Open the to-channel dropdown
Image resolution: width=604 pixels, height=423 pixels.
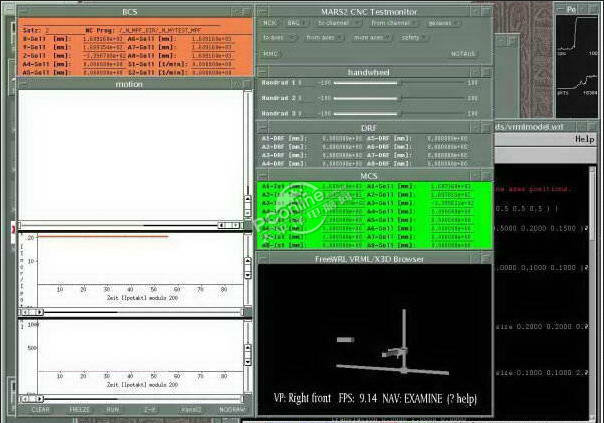point(335,22)
